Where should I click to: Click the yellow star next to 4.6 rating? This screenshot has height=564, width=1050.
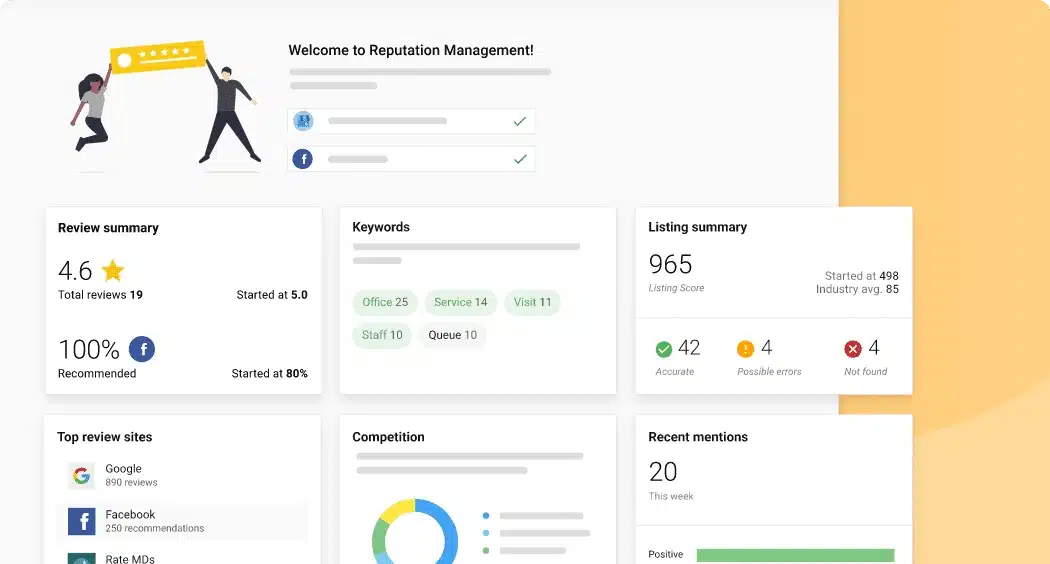pos(113,271)
